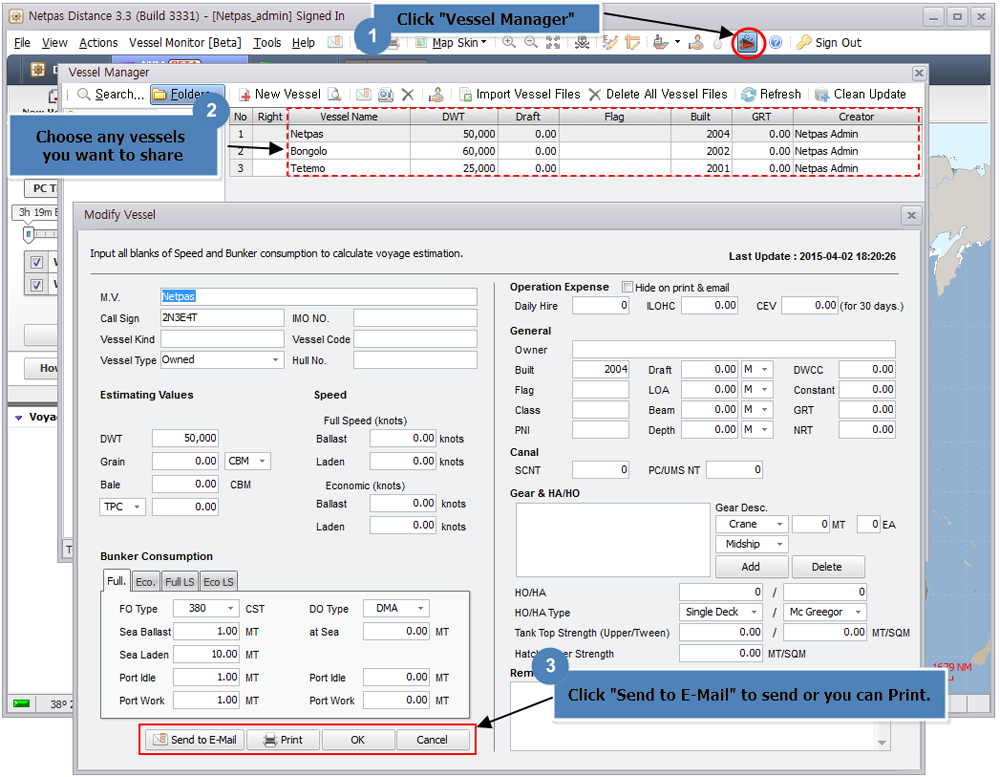Switch to the Eco. bunker consumption tab
Image resolution: width=1000 pixels, height=777 pixels.
pos(146,581)
